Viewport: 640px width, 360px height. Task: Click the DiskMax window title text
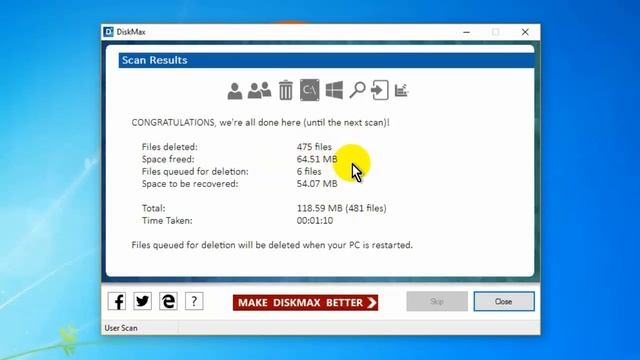(x=131, y=32)
